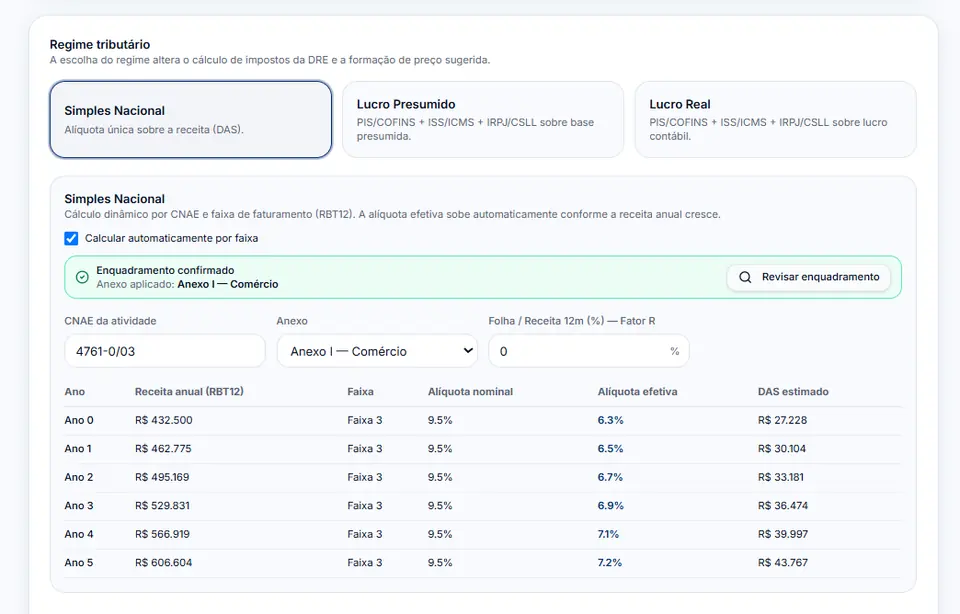Screen dimensions: 960x614
Task: Select the Simples Nacional regime card
Action: pyautogui.click(x=191, y=119)
